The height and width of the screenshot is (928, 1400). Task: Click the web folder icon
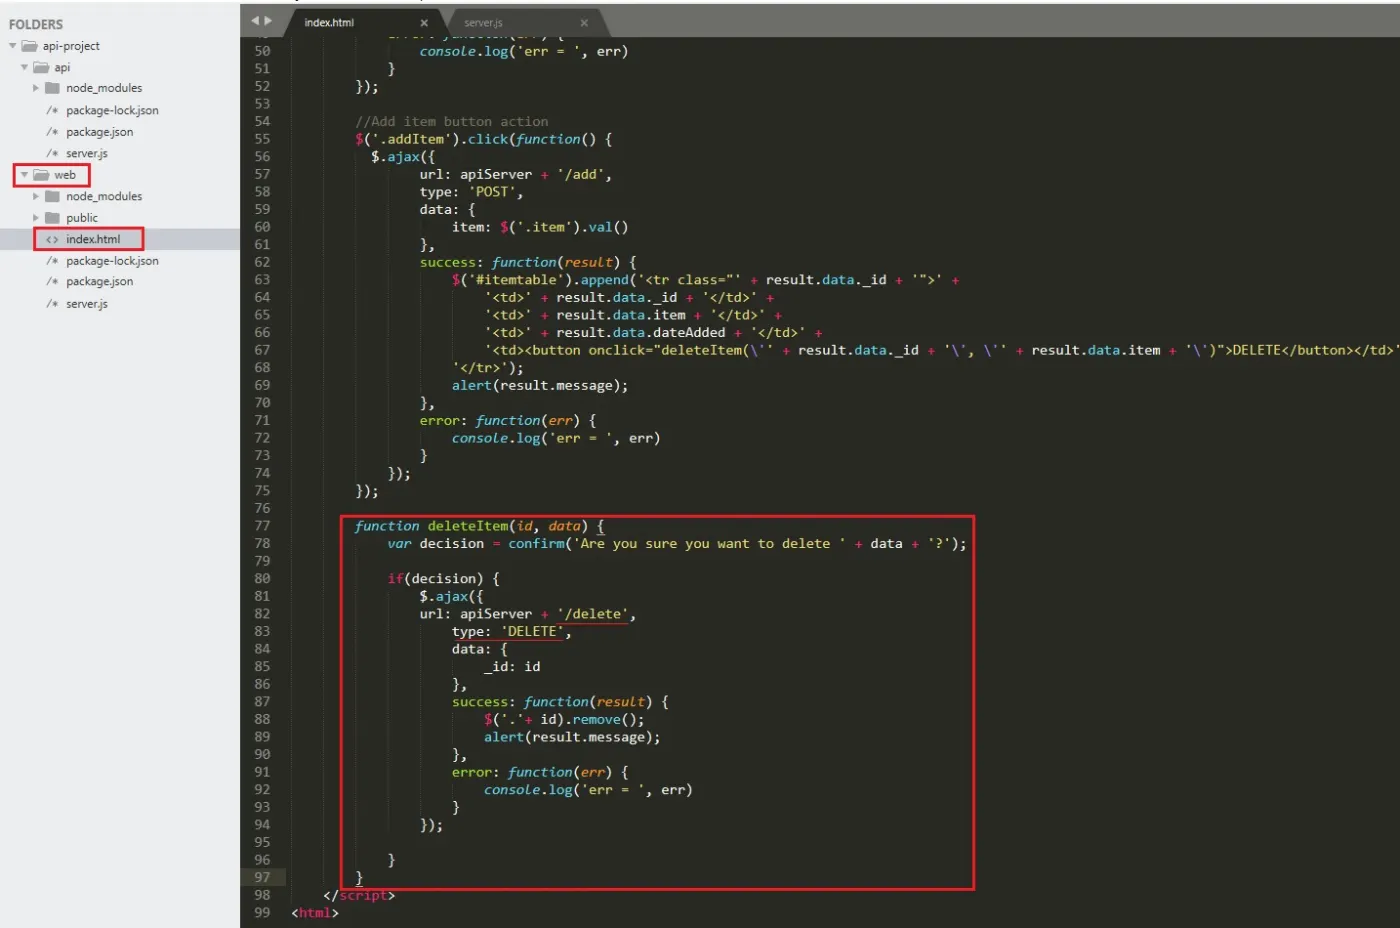click(41, 175)
